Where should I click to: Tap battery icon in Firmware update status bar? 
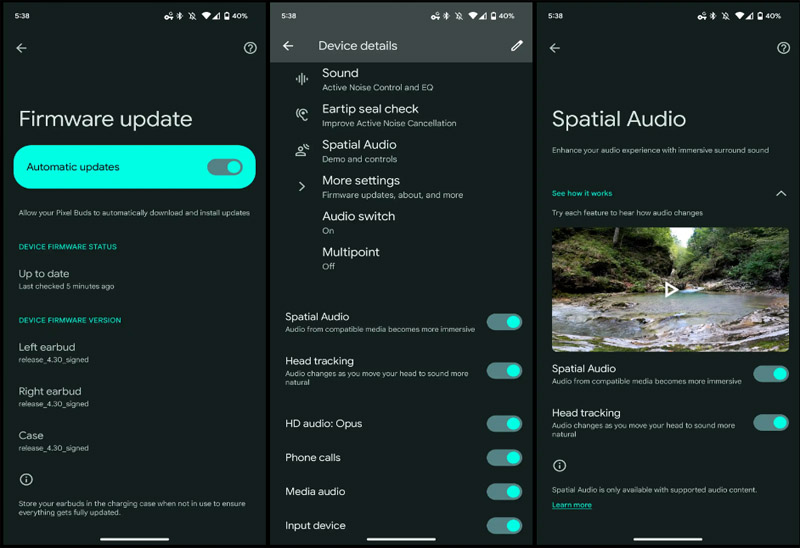point(227,16)
